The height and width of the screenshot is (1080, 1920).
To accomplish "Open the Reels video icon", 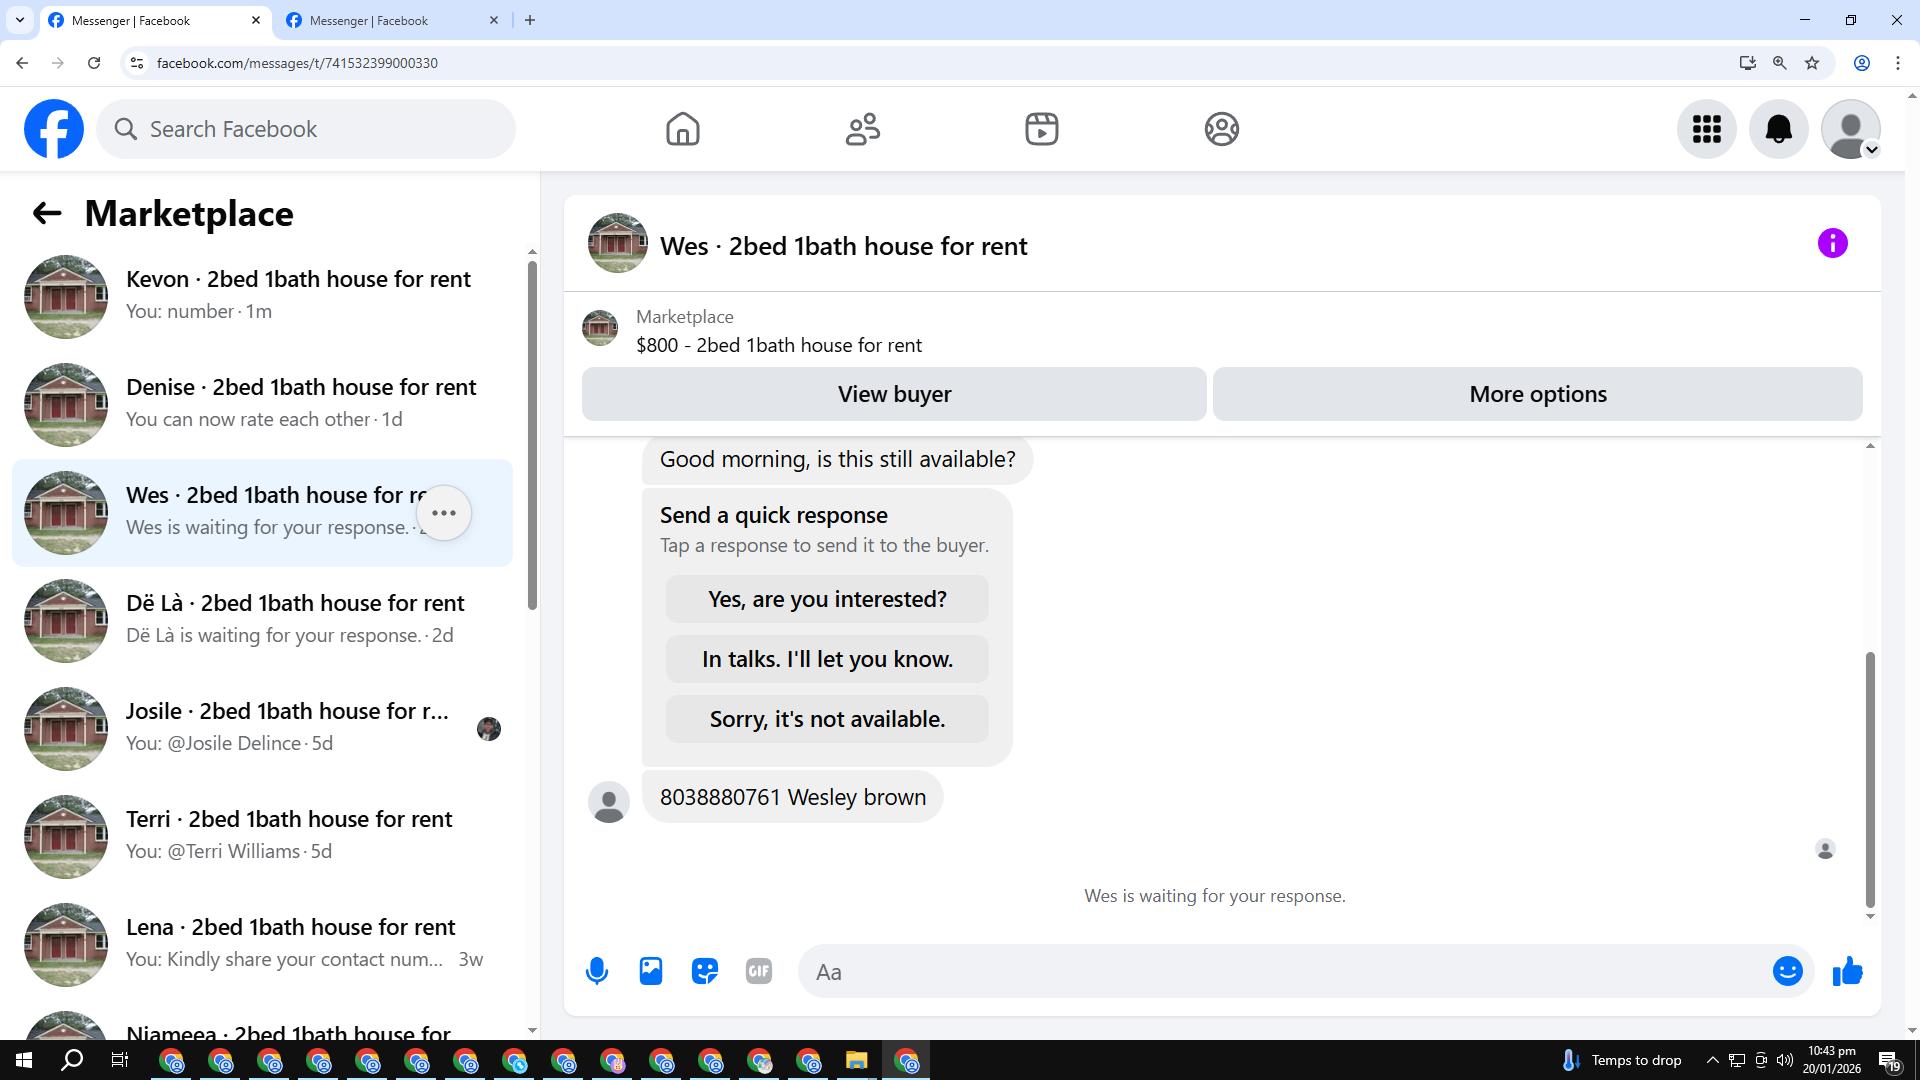I will pyautogui.click(x=1042, y=129).
